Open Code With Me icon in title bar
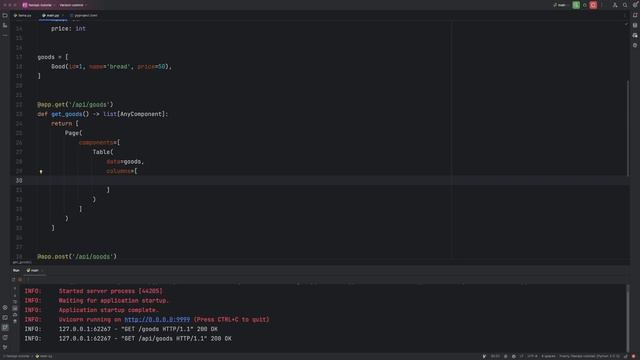Screen dimensions: 640x360 click(615, 5)
